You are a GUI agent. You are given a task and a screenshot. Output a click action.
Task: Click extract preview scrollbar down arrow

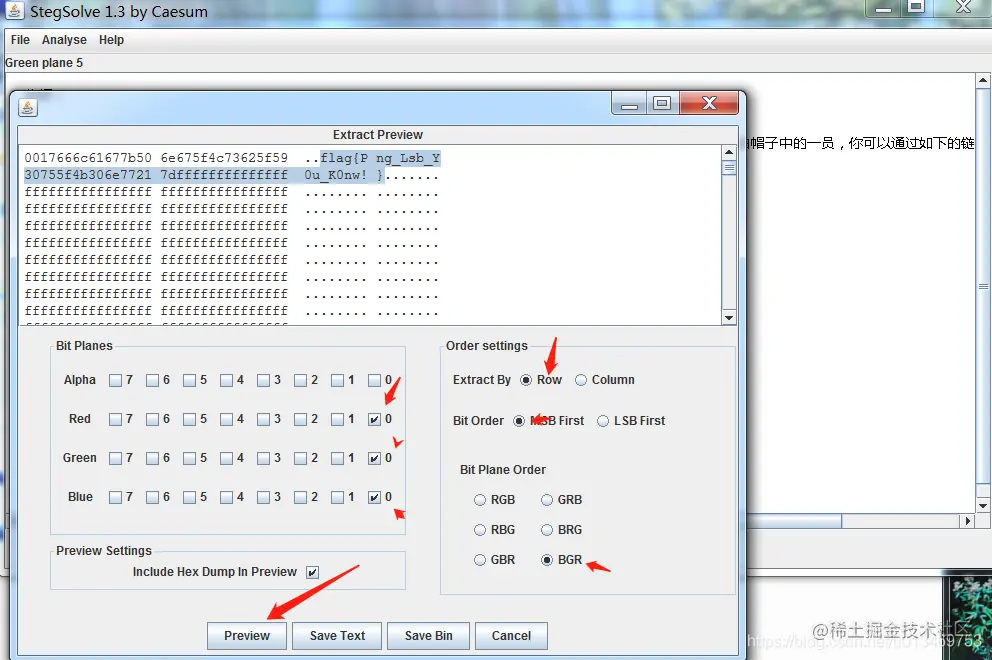pos(729,318)
